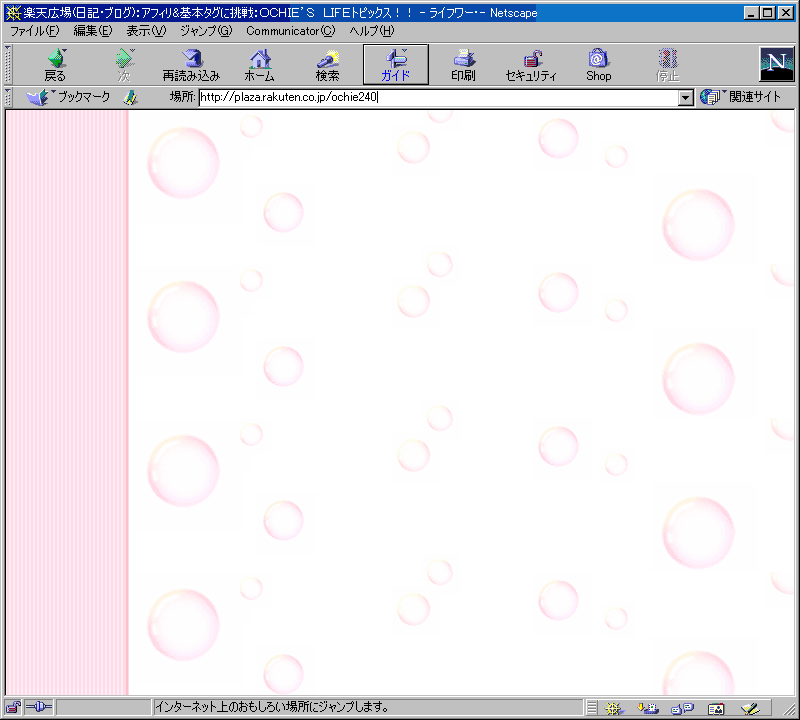Screen dimensions: 800x720
Task: Open Composer from the component bar
Action: tap(750, 708)
